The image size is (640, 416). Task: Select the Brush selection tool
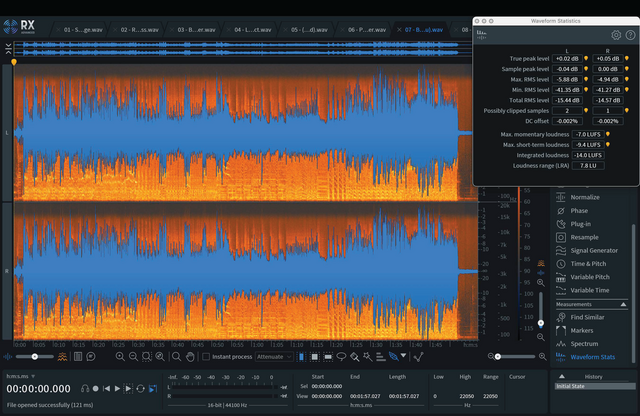(354, 356)
